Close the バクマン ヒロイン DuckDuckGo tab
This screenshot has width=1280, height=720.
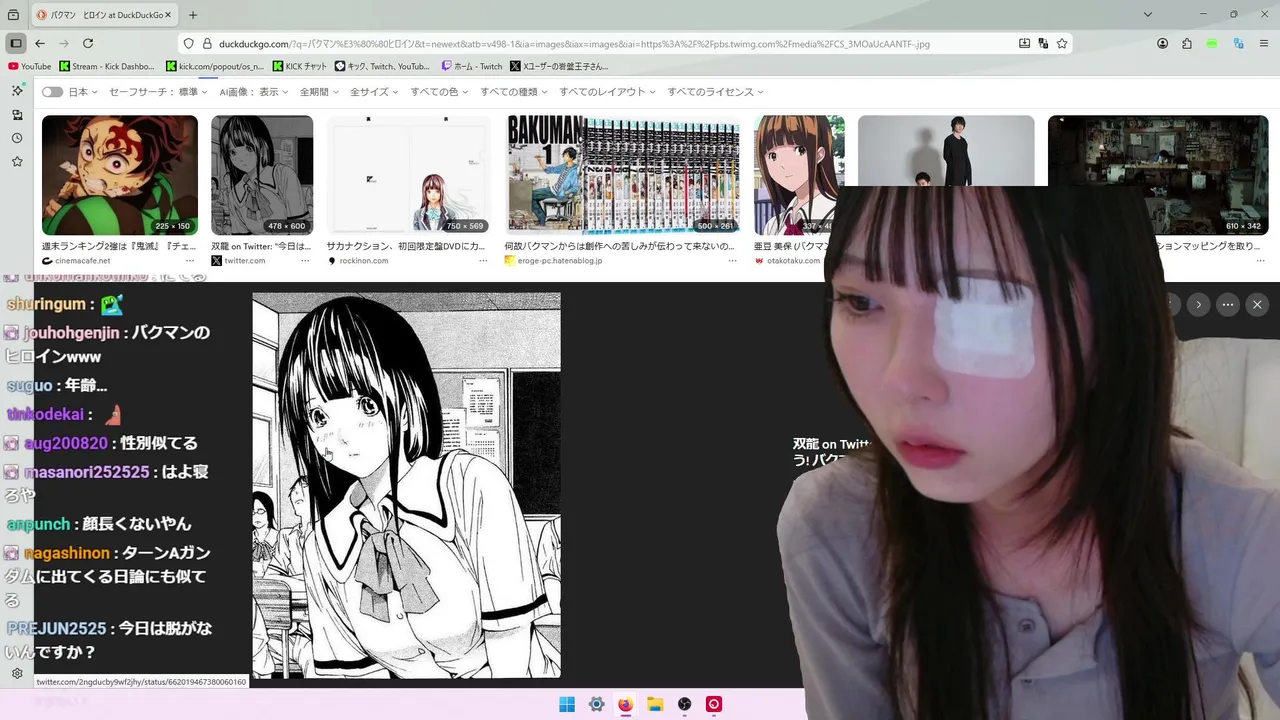[x=167, y=15]
